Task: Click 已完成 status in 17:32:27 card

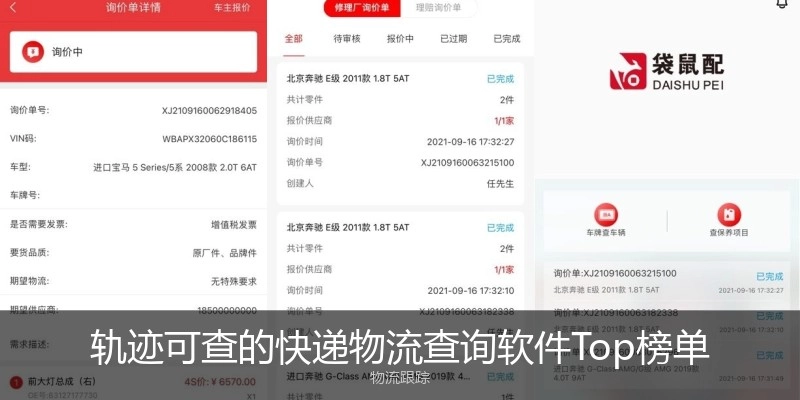Action: [x=501, y=79]
